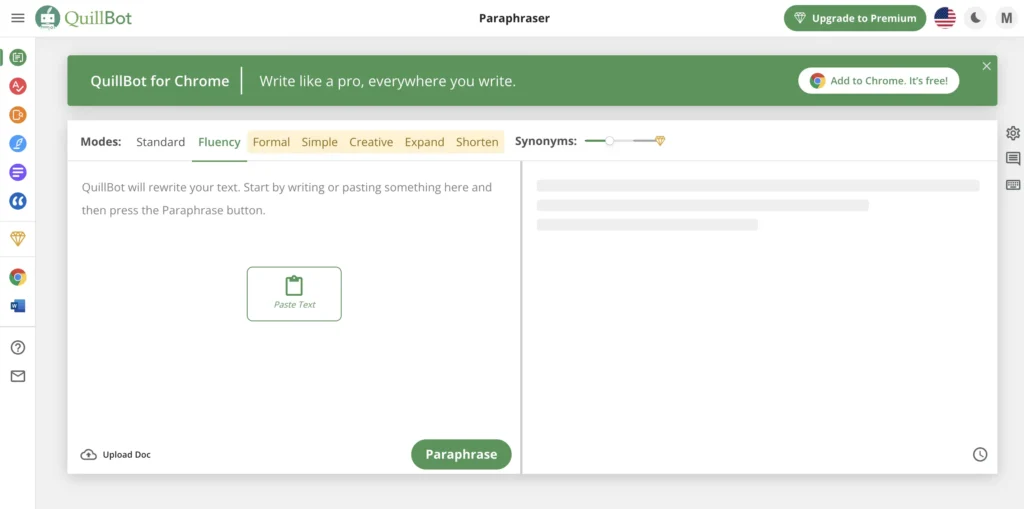Open the orange Plagiarism Checker sidebar icon
This screenshot has height=509, width=1024.
(18, 115)
